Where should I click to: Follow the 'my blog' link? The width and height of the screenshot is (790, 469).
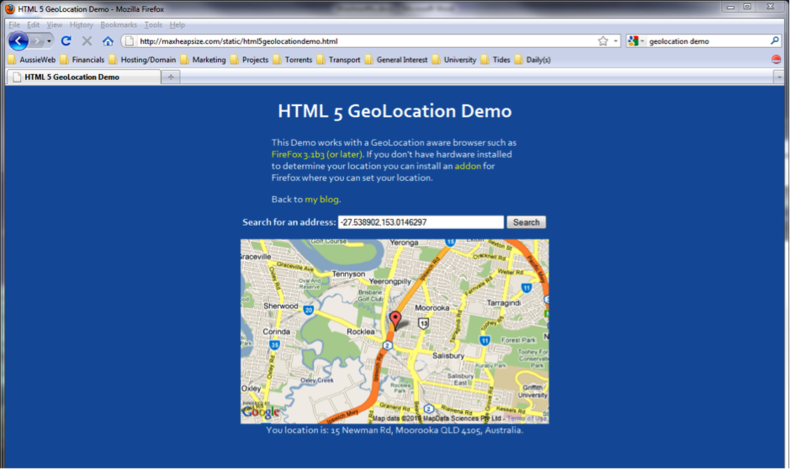pyautogui.click(x=321, y=199)
